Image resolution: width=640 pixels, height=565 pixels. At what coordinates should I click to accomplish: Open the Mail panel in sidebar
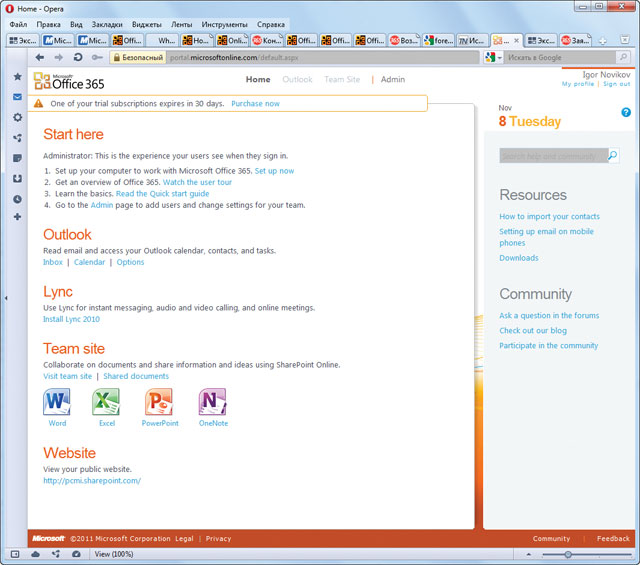tap(17, 97)
